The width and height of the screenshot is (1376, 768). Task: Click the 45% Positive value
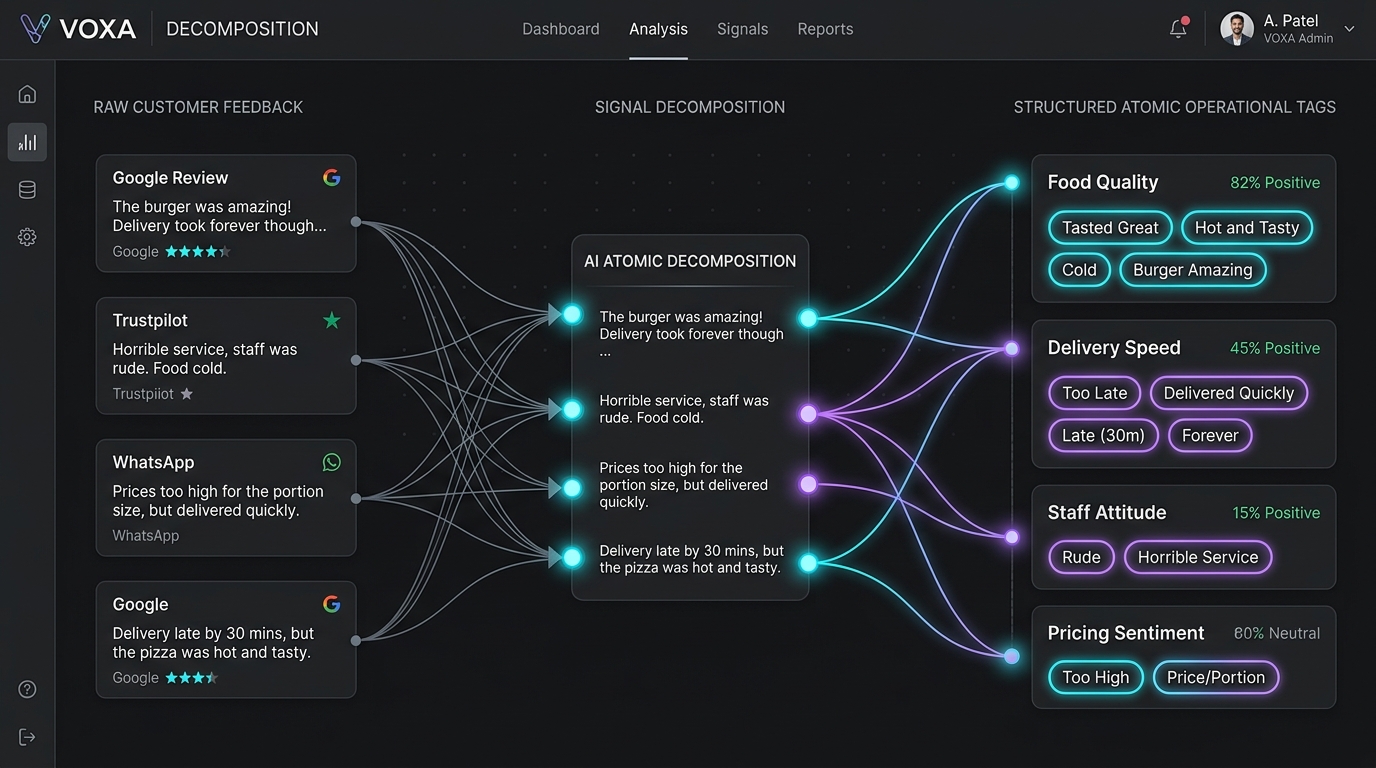1275,348
